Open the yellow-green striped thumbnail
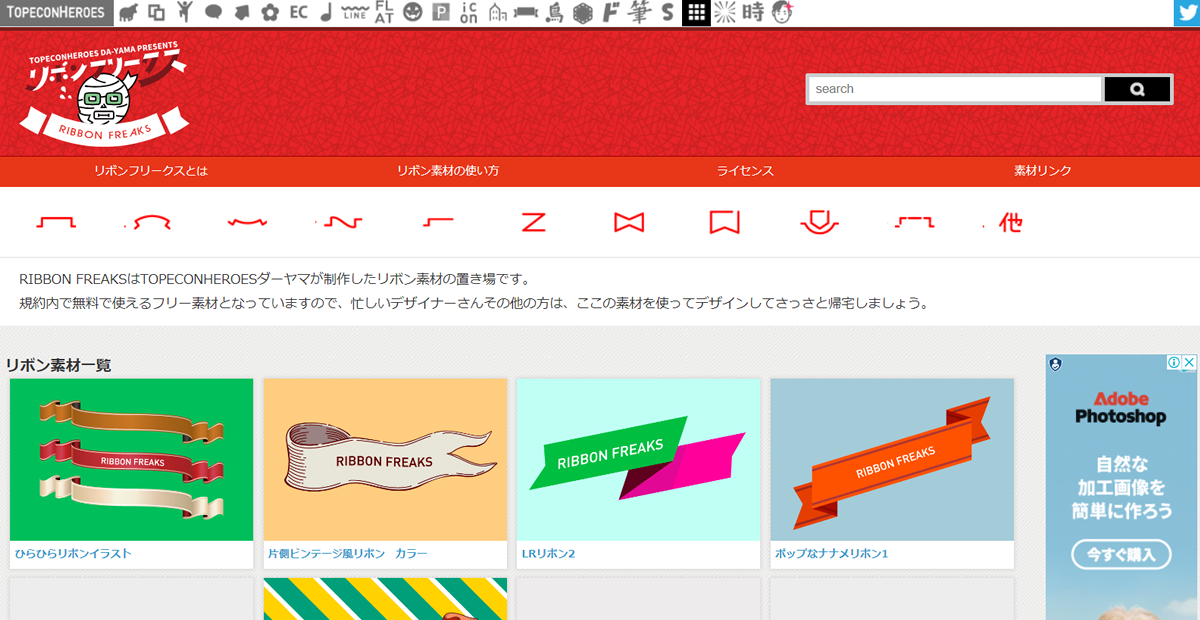The width and height of the screenshot is (1200, 620). click(385, 599)
